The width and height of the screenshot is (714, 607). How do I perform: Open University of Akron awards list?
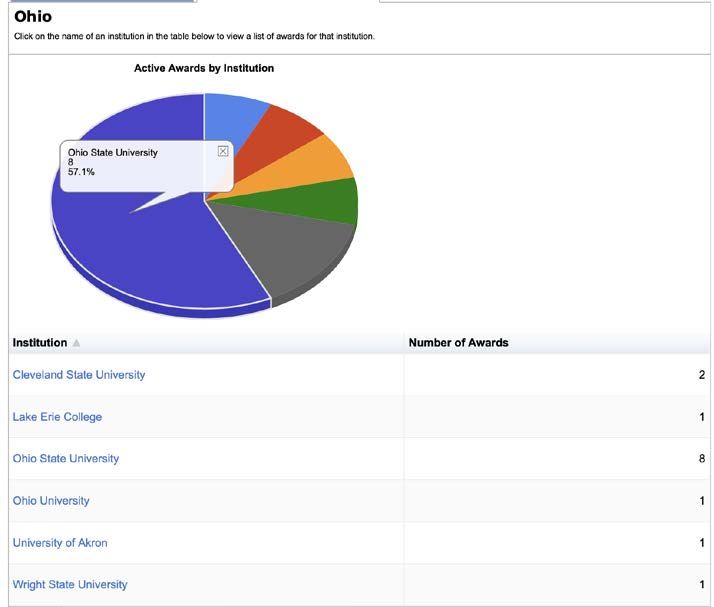point(60,543)
